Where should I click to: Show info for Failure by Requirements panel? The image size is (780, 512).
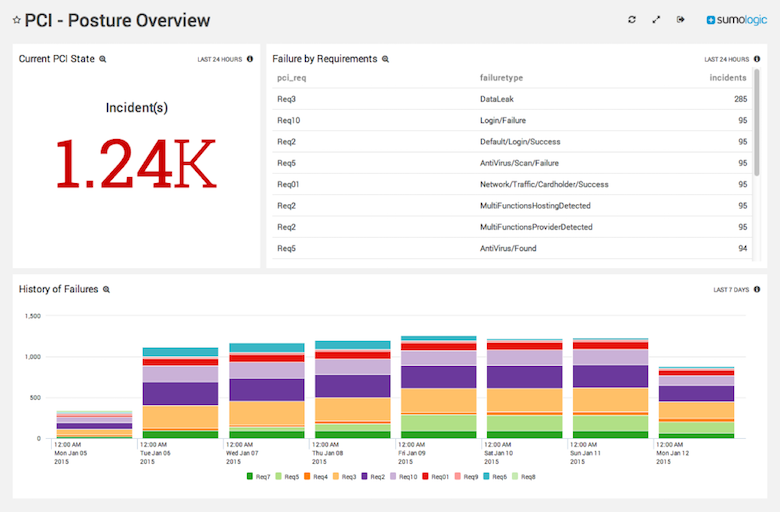[757, 59]
